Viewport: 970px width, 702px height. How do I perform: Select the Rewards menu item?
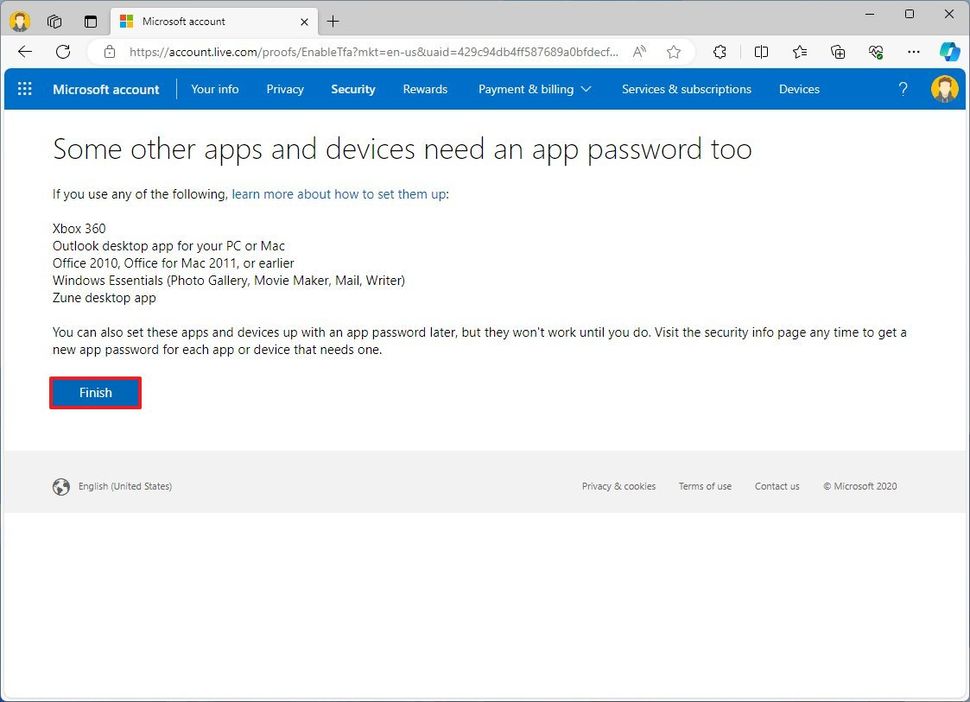[x=424, y=89]
